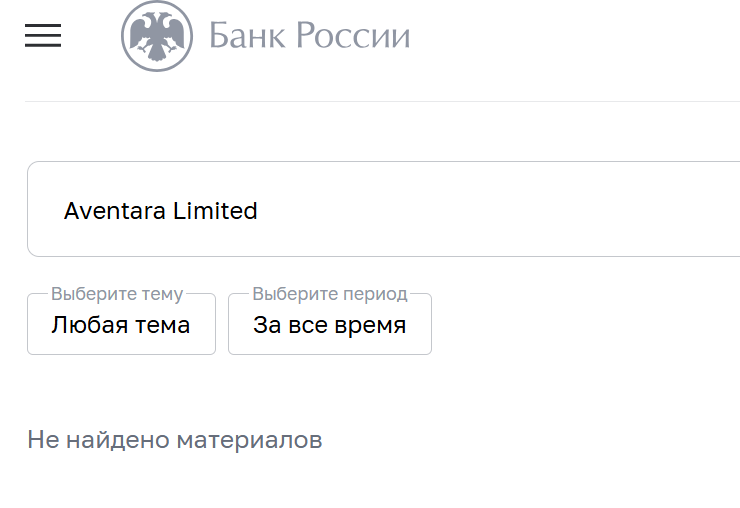
Task: Focus the search field with "Aventara Limited"
Action: click(400, 210)
